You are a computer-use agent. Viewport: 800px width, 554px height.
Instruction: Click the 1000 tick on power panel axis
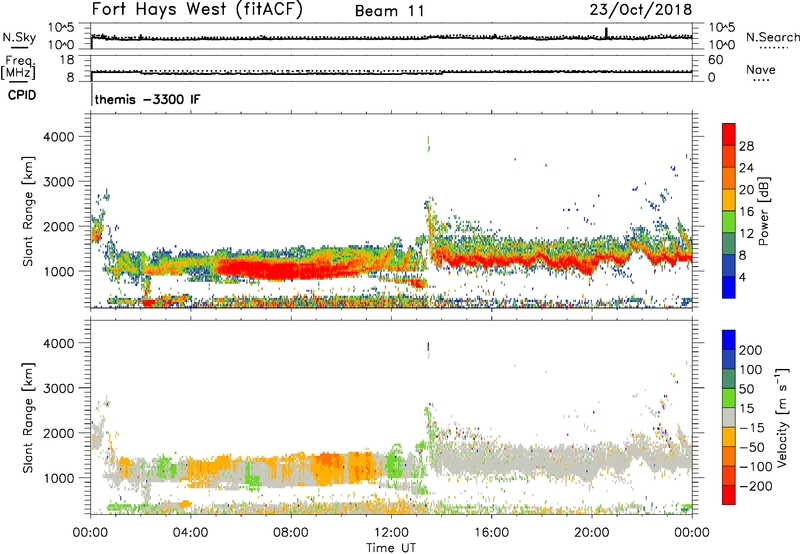pos(58,271)
